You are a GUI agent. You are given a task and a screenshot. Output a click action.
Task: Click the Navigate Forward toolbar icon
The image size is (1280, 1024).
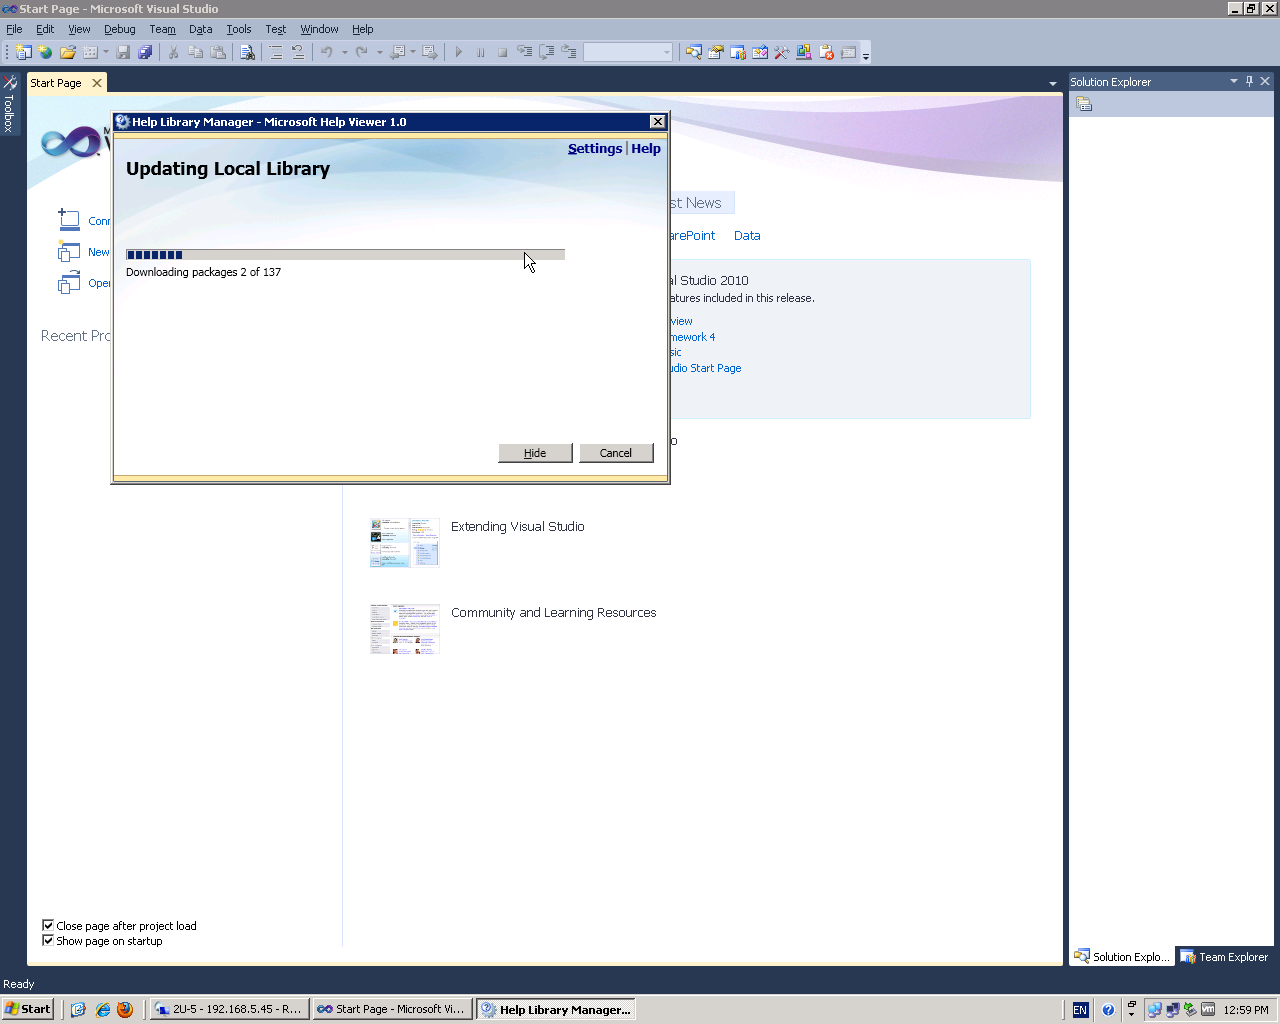click(x=430, y=52)
